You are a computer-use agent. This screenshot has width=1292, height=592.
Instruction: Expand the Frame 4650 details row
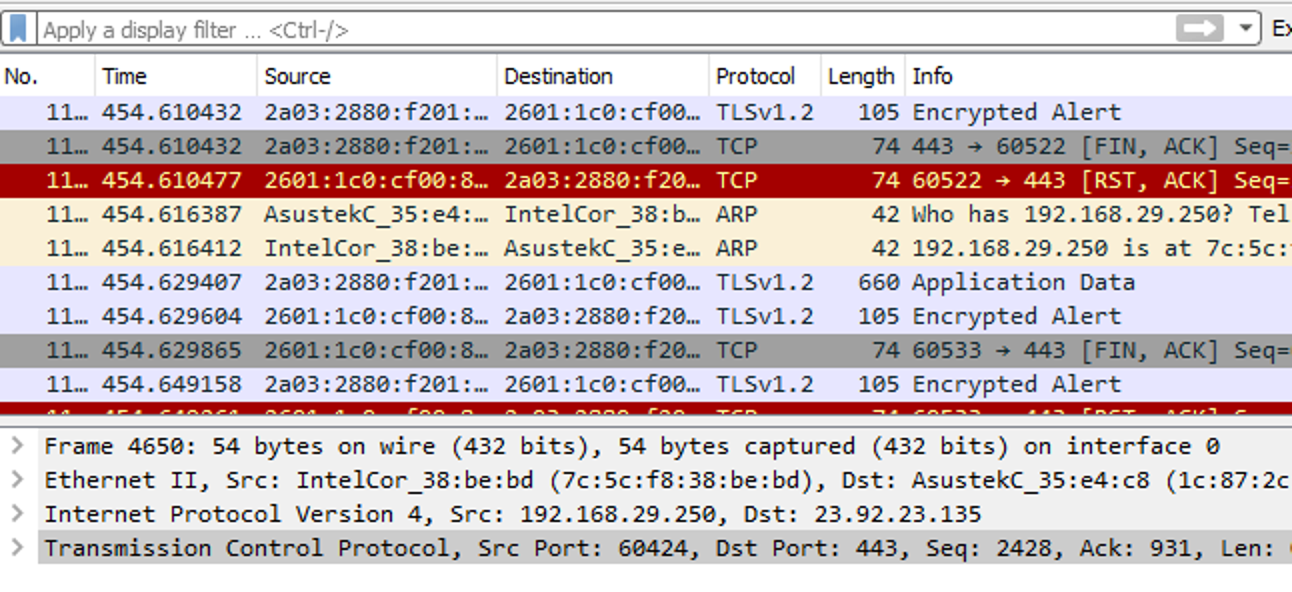coord(17,445)
